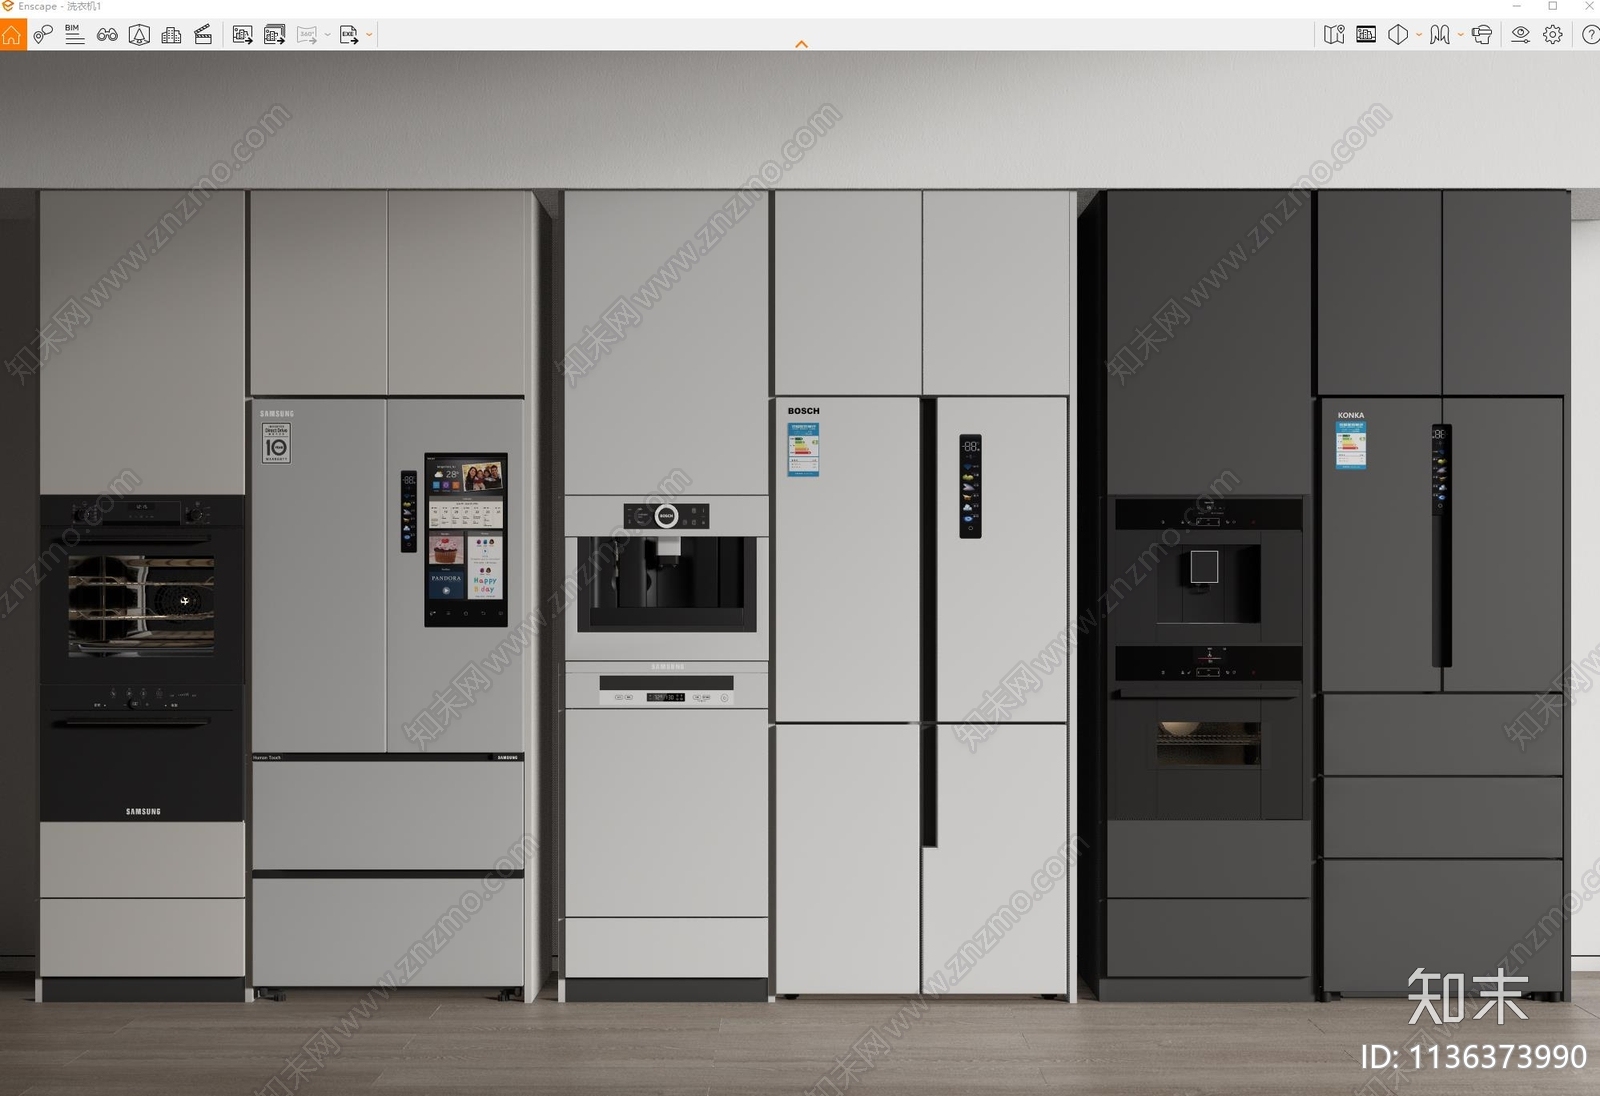This screenshot has height=1096, width=1600.
Task: Export batch rendering of views
Action: click(274, 35)
